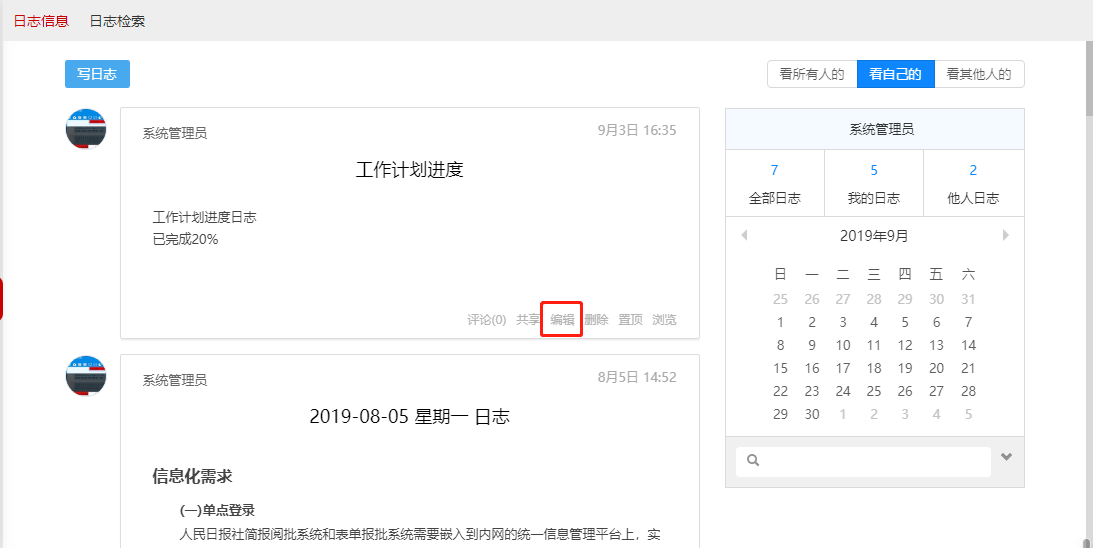Viewport: 1093px width, 548px height.
Task: Select 看所有人的 view filter
Action: coord(811,74)
